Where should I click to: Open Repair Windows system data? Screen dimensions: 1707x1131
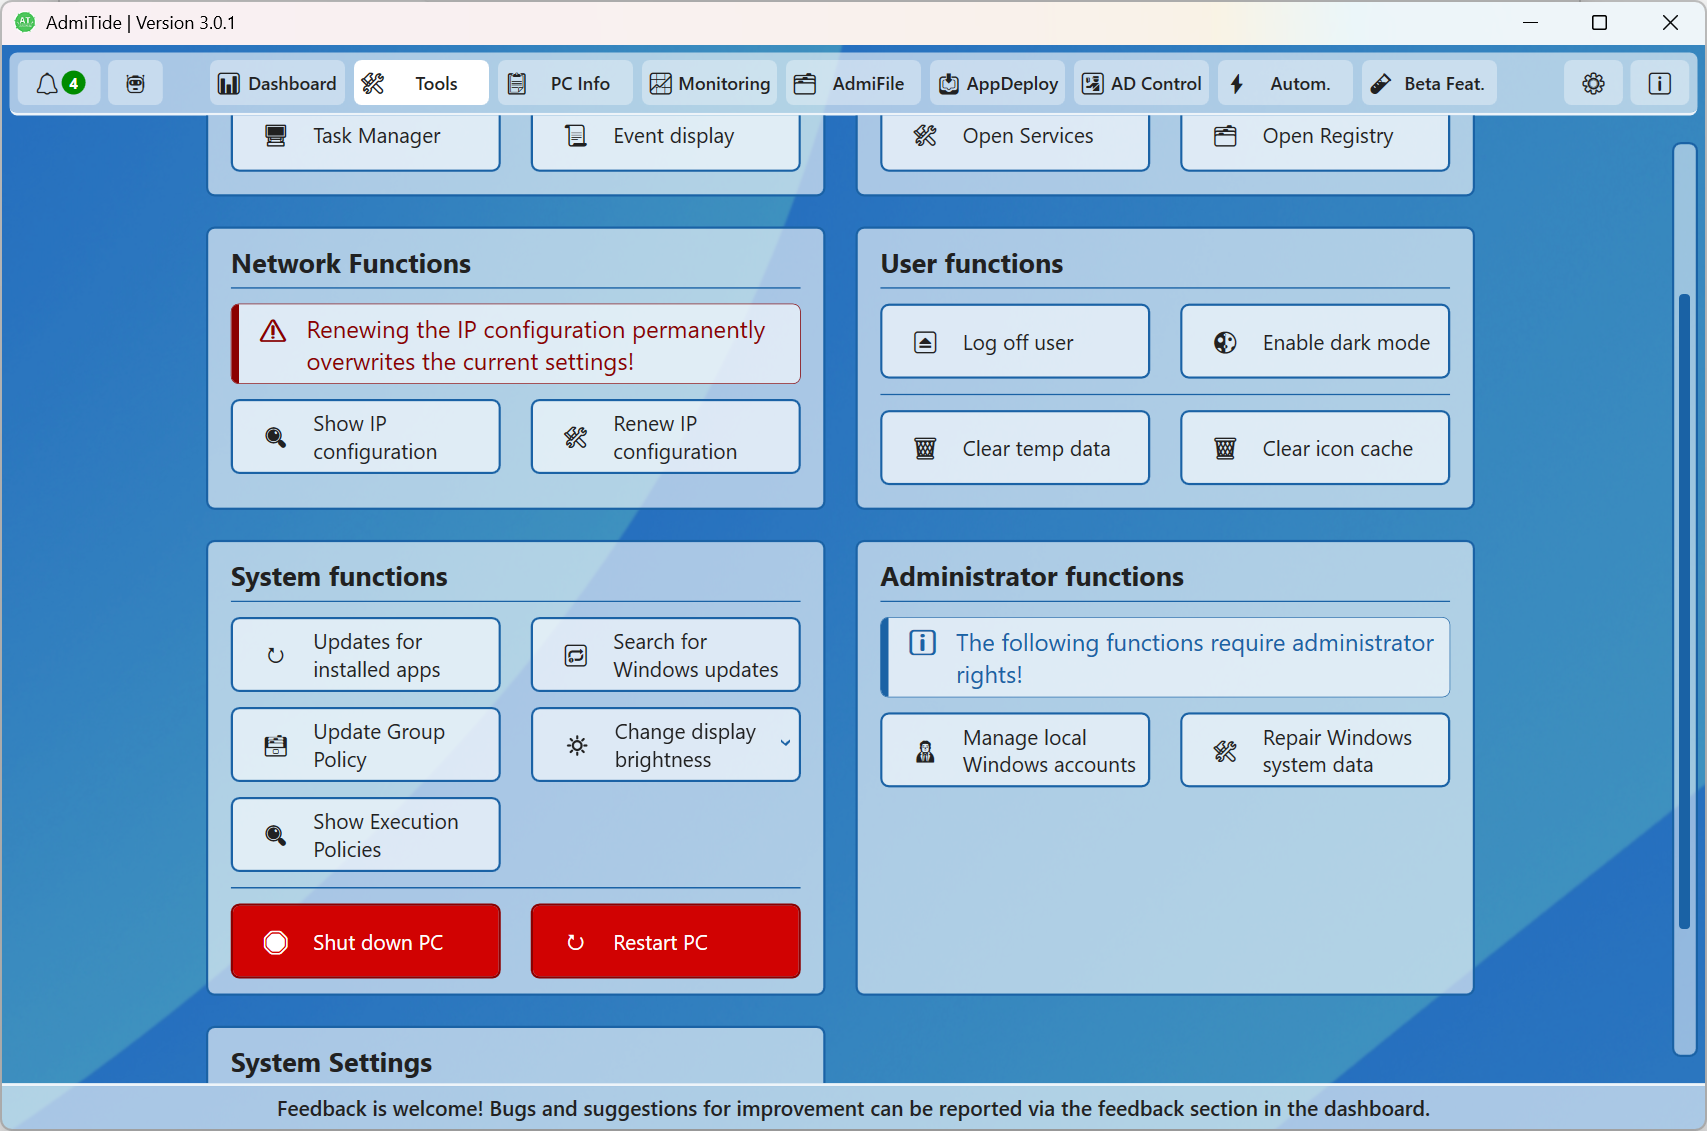(1314, 750)
